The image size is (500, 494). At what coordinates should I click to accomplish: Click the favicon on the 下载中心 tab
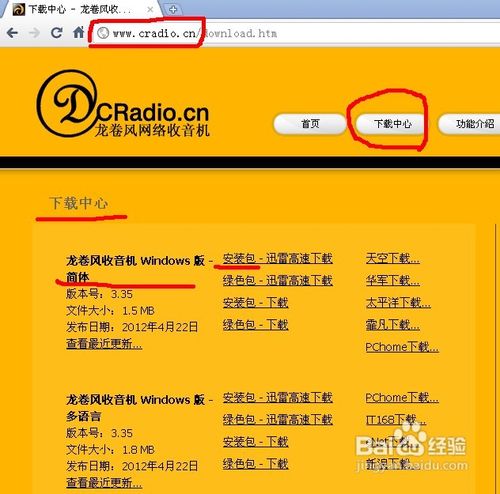pyautogui.click(x=19, y=9)
